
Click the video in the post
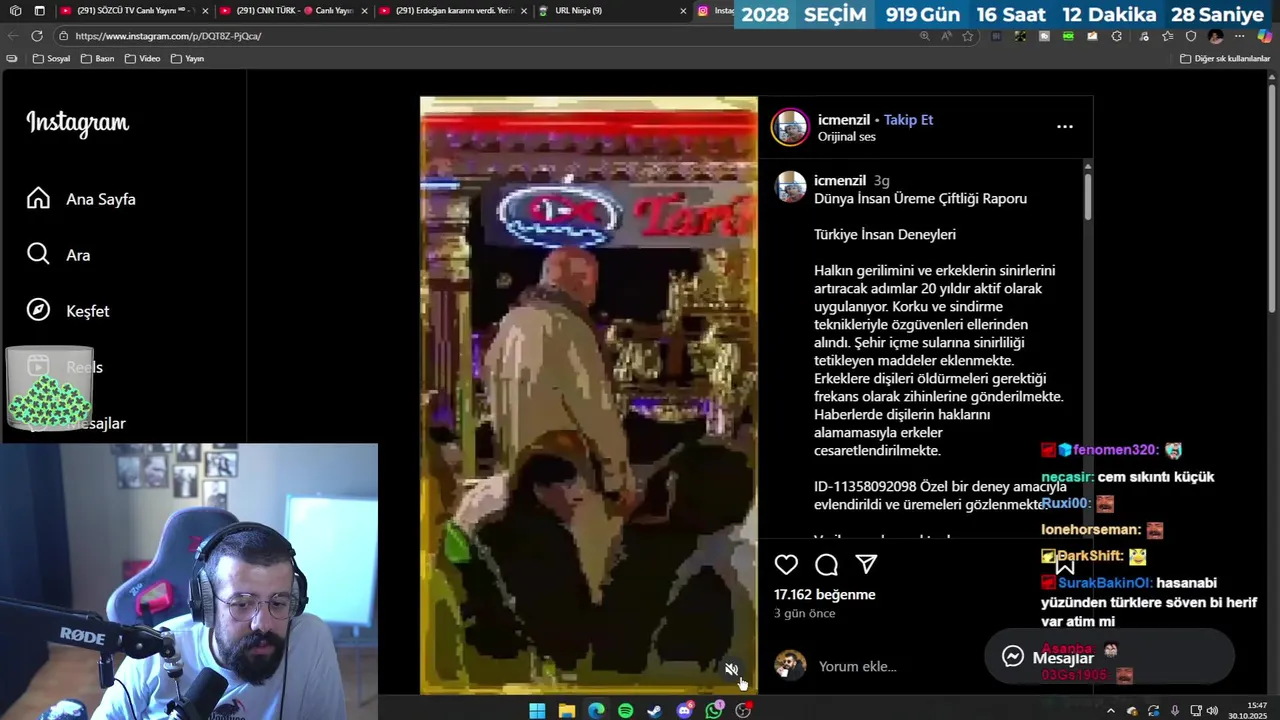point(589,395)
